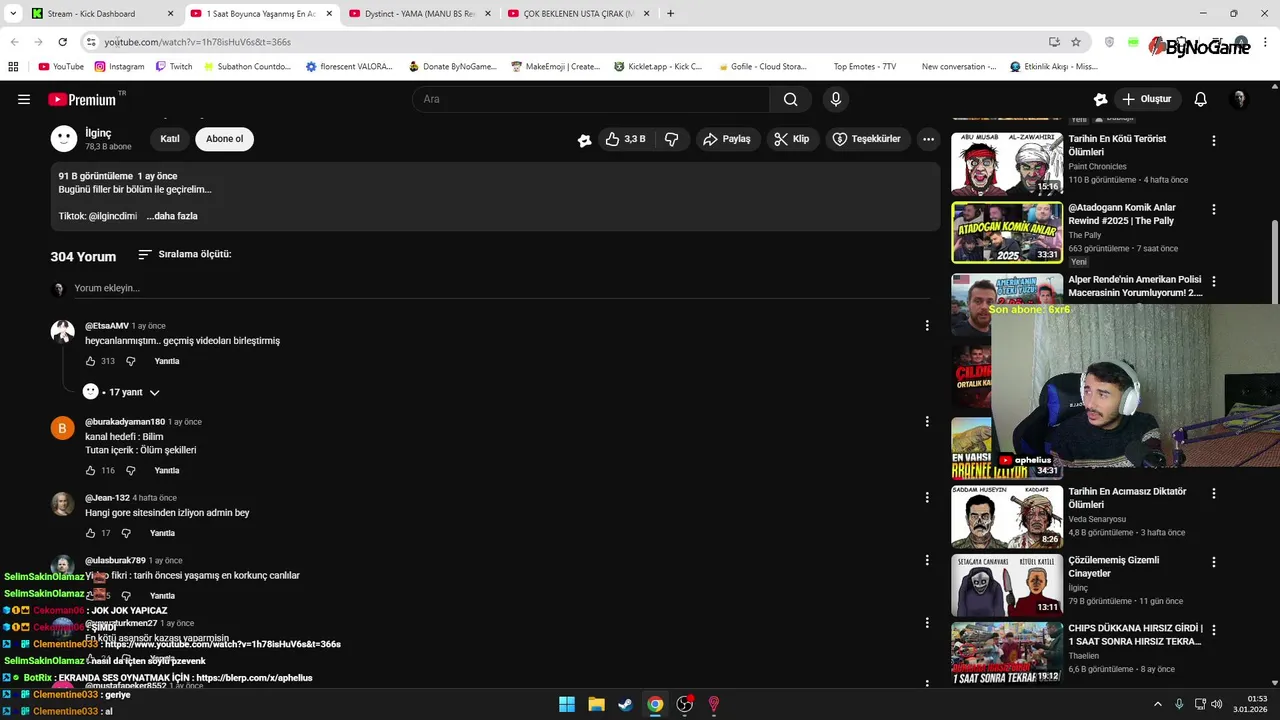
Task: Open the YouTube hamburger guide menu
Action: click(24, 99)
